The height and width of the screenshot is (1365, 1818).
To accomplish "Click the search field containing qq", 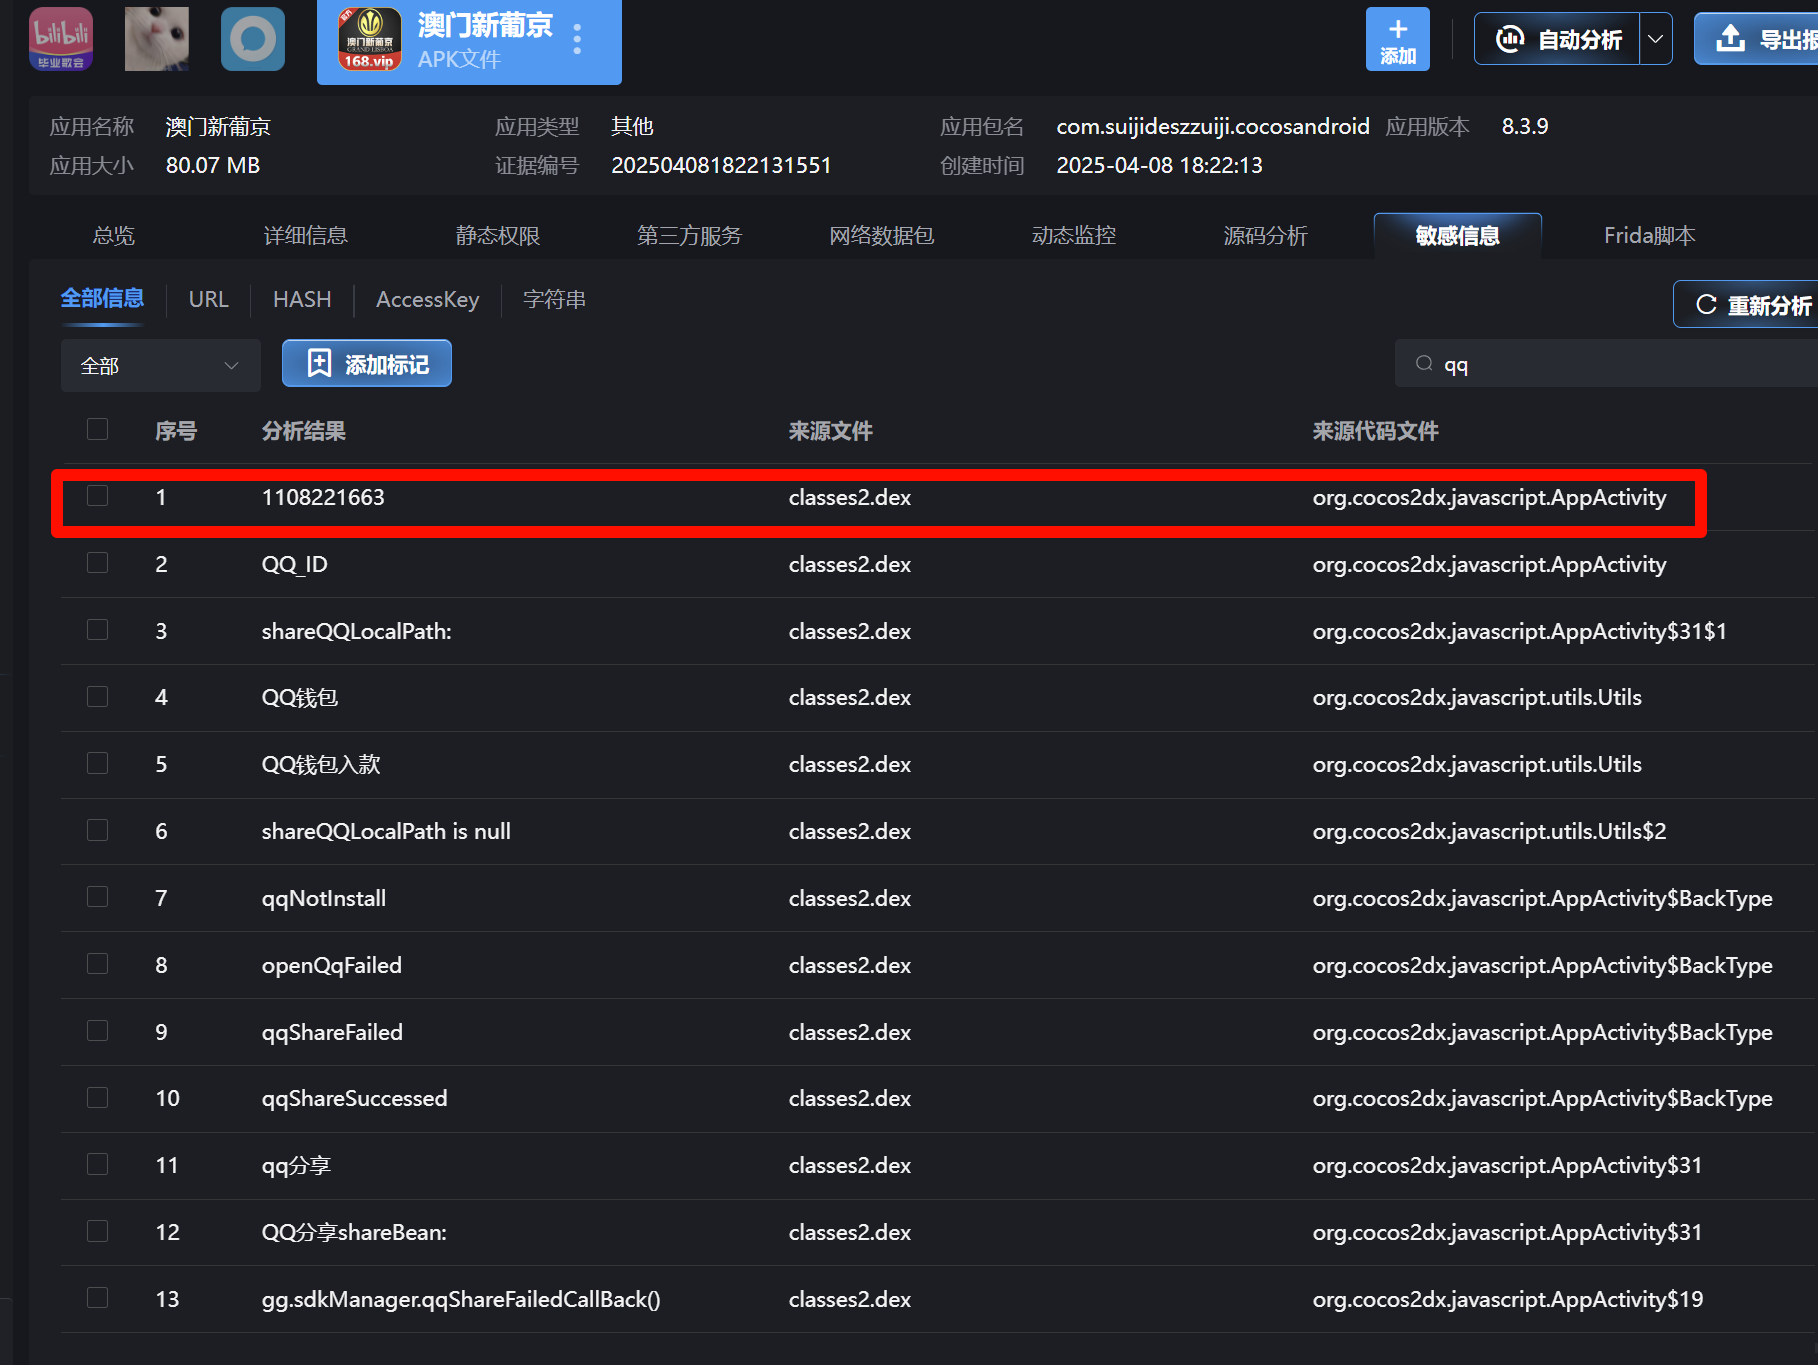I will pos(1606,364).
